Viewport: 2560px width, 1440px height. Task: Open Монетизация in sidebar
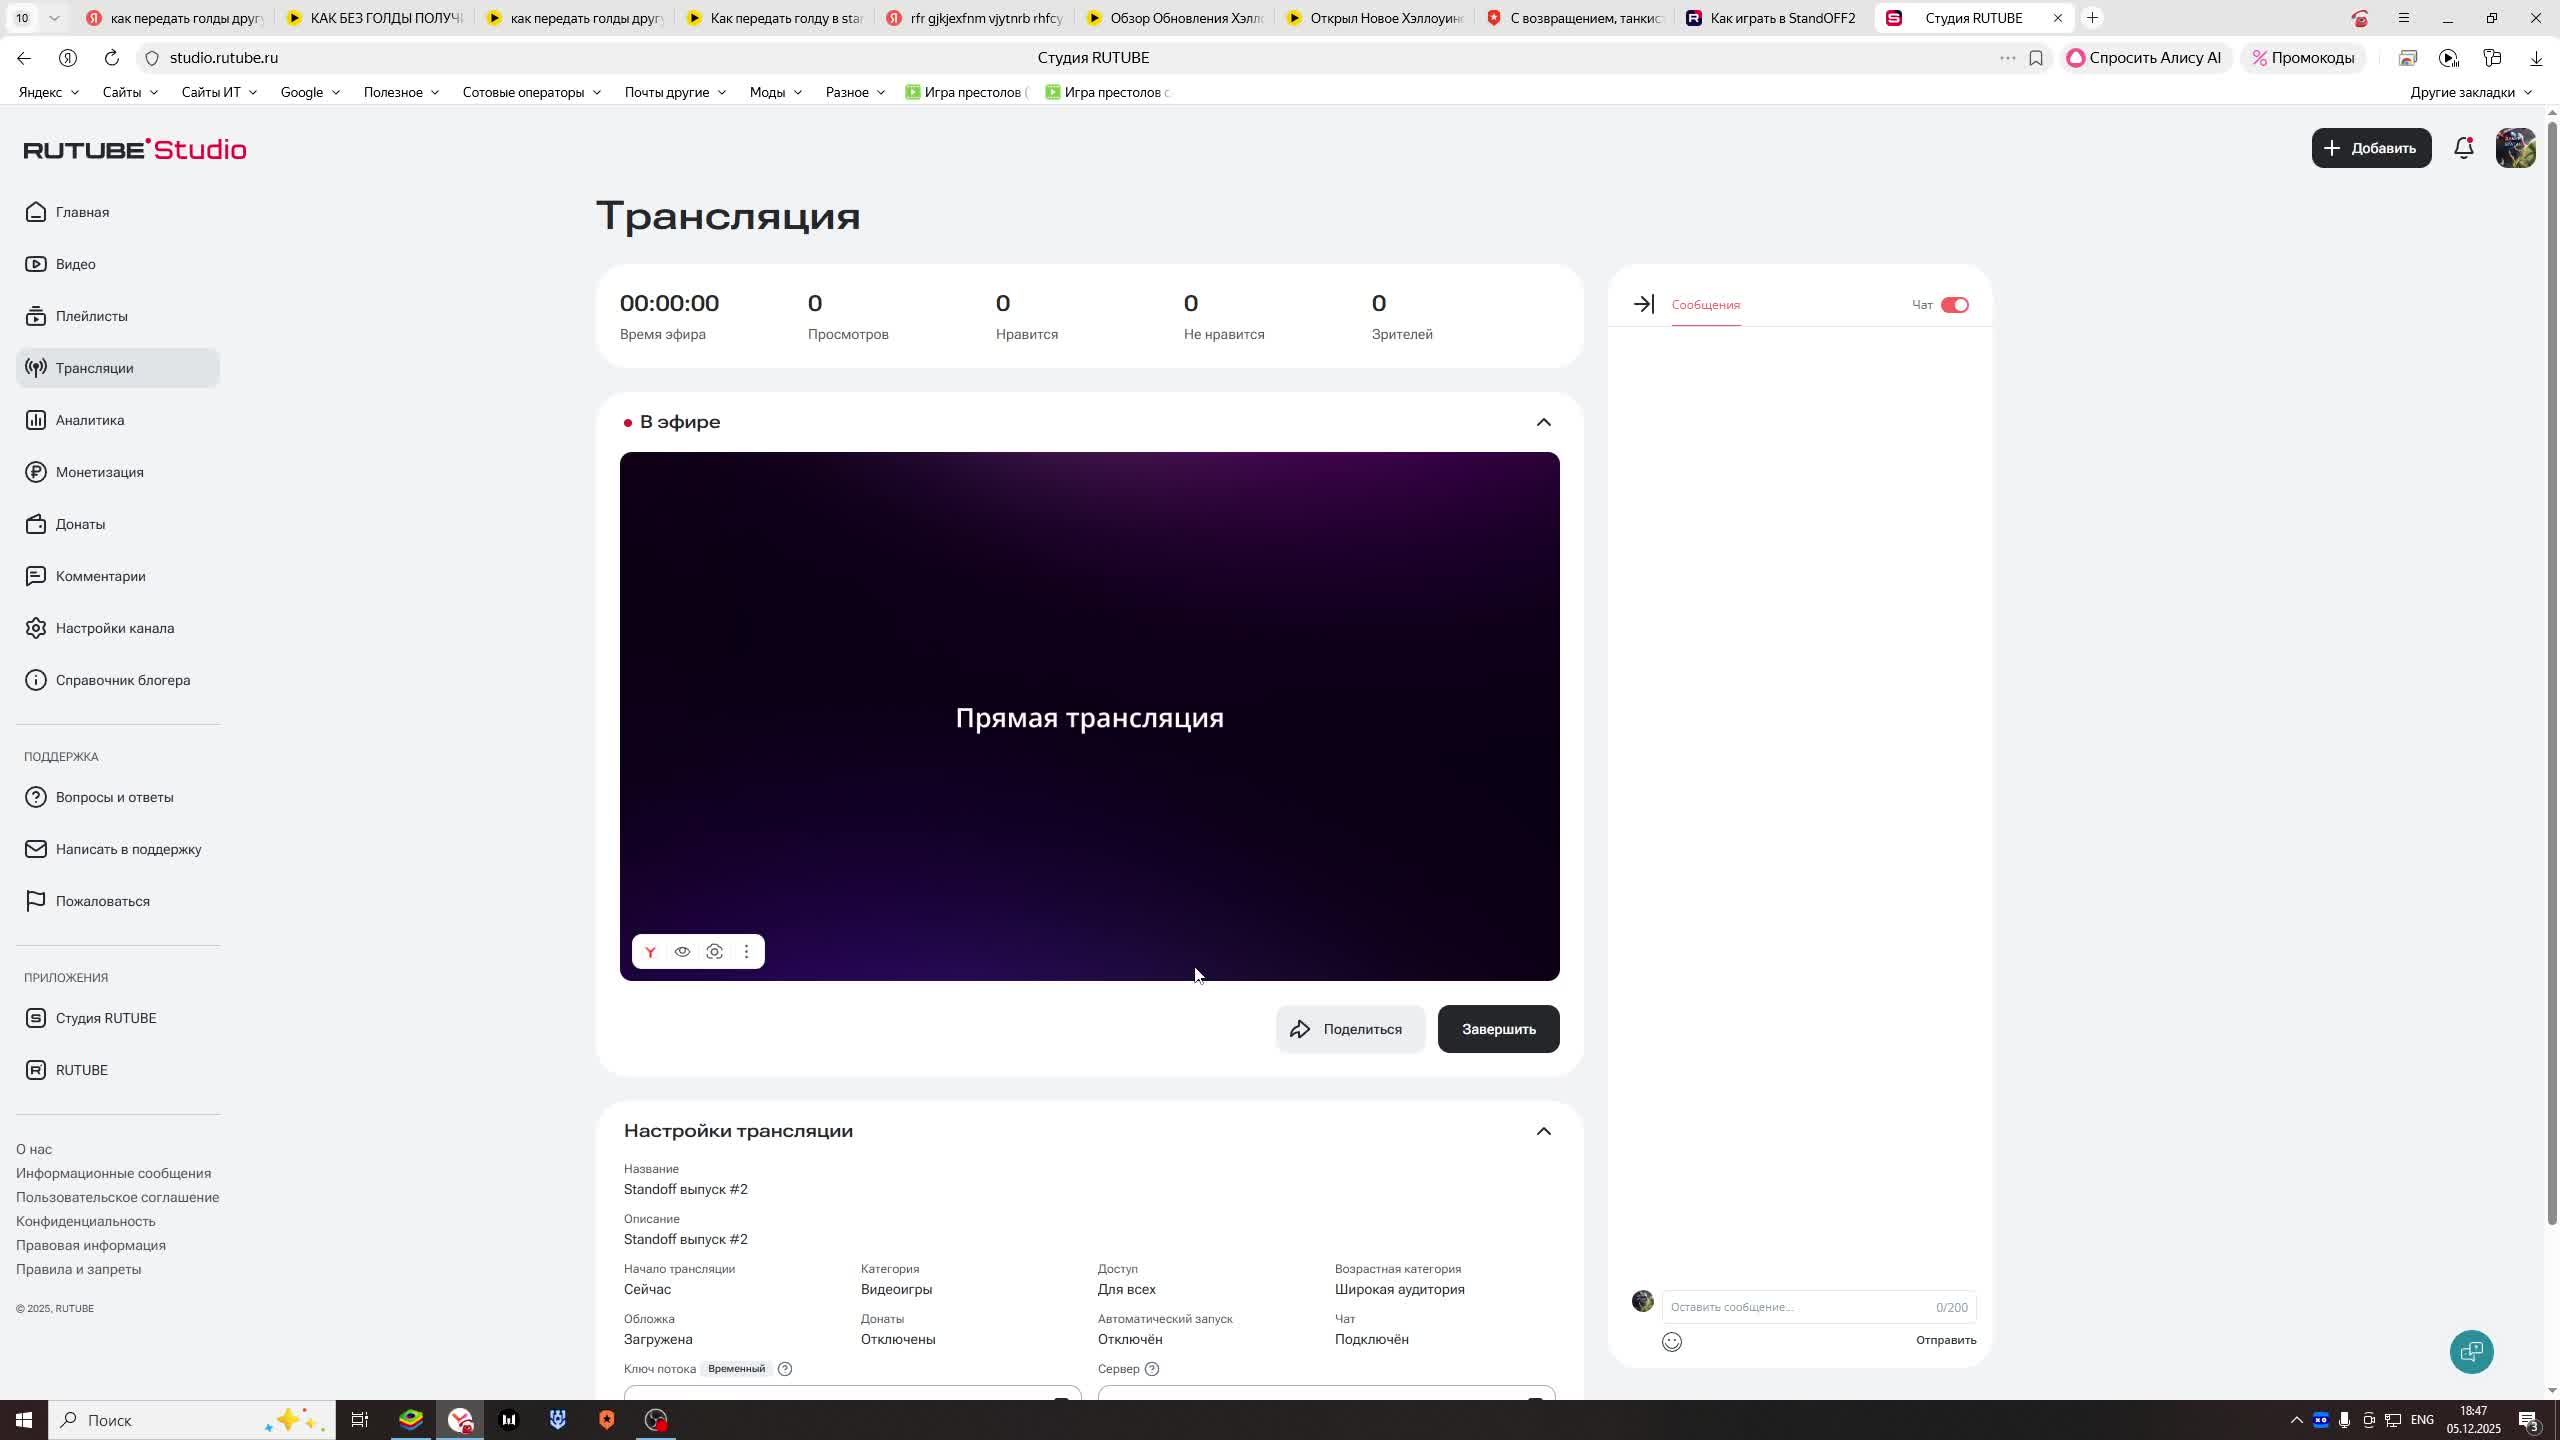[99, 472]
